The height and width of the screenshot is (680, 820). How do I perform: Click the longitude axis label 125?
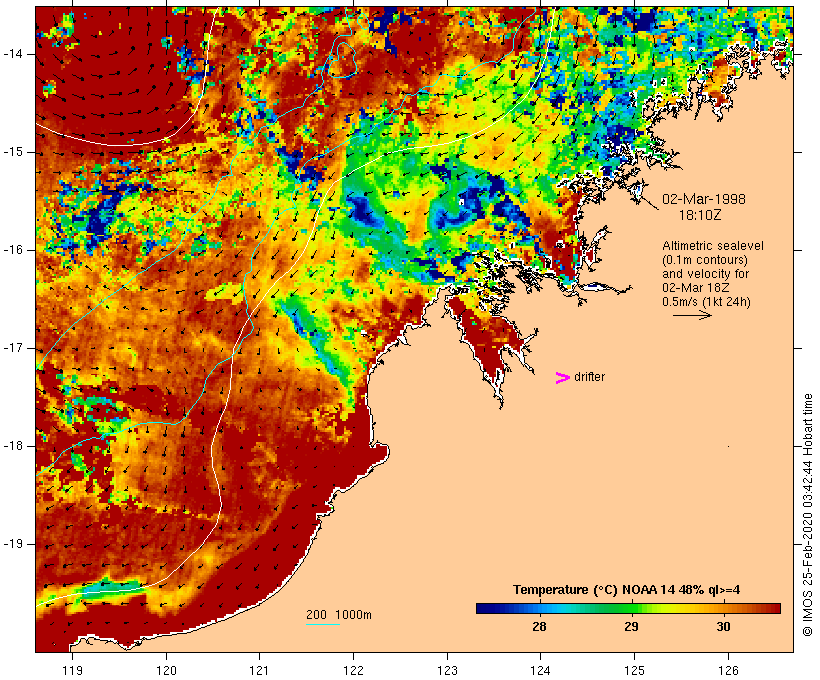634,670
